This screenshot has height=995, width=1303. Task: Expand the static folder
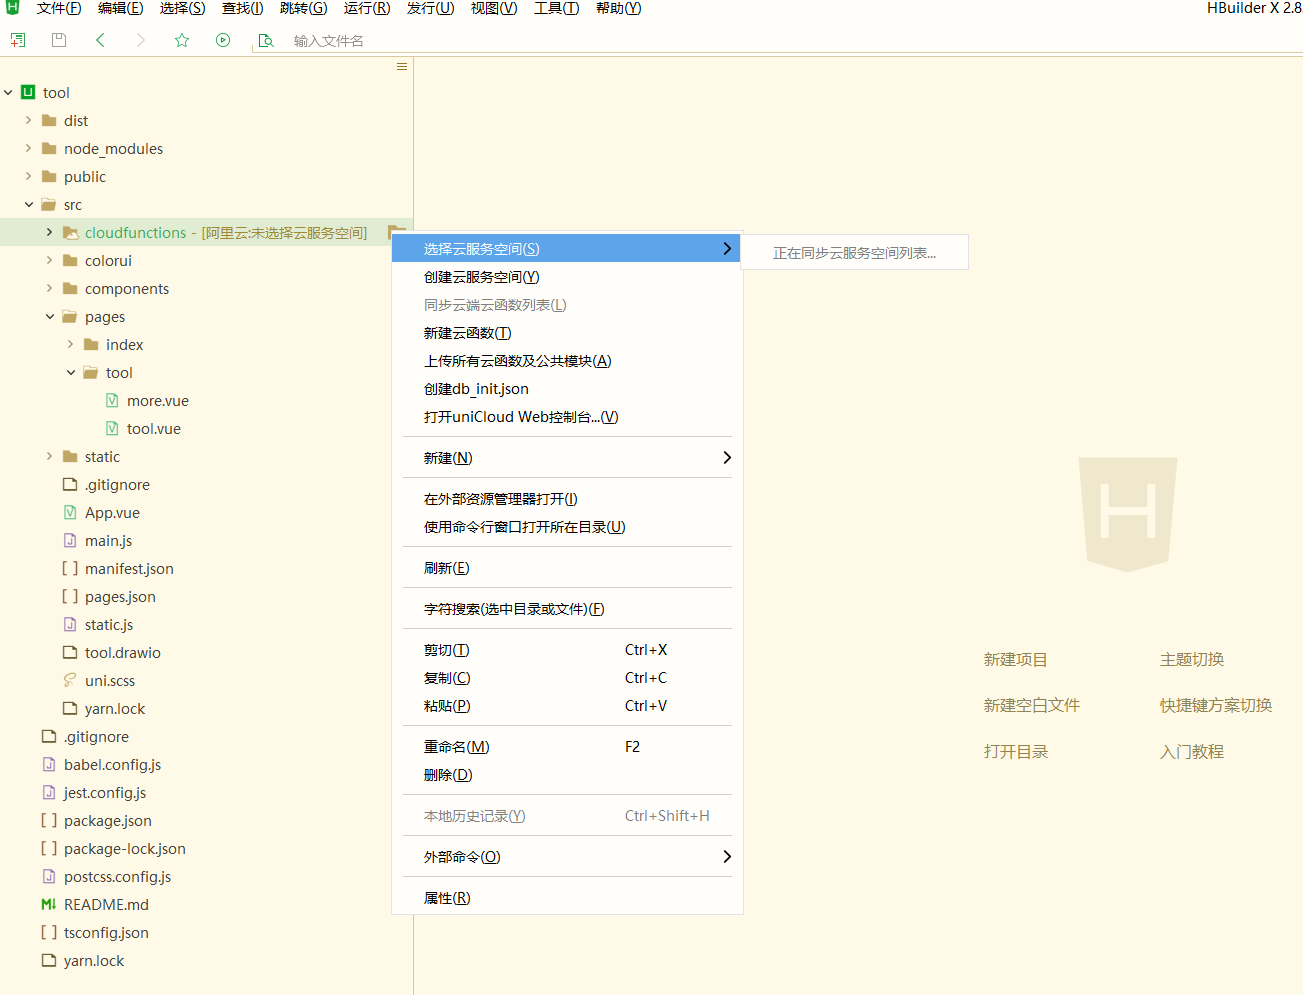[50, 456]
